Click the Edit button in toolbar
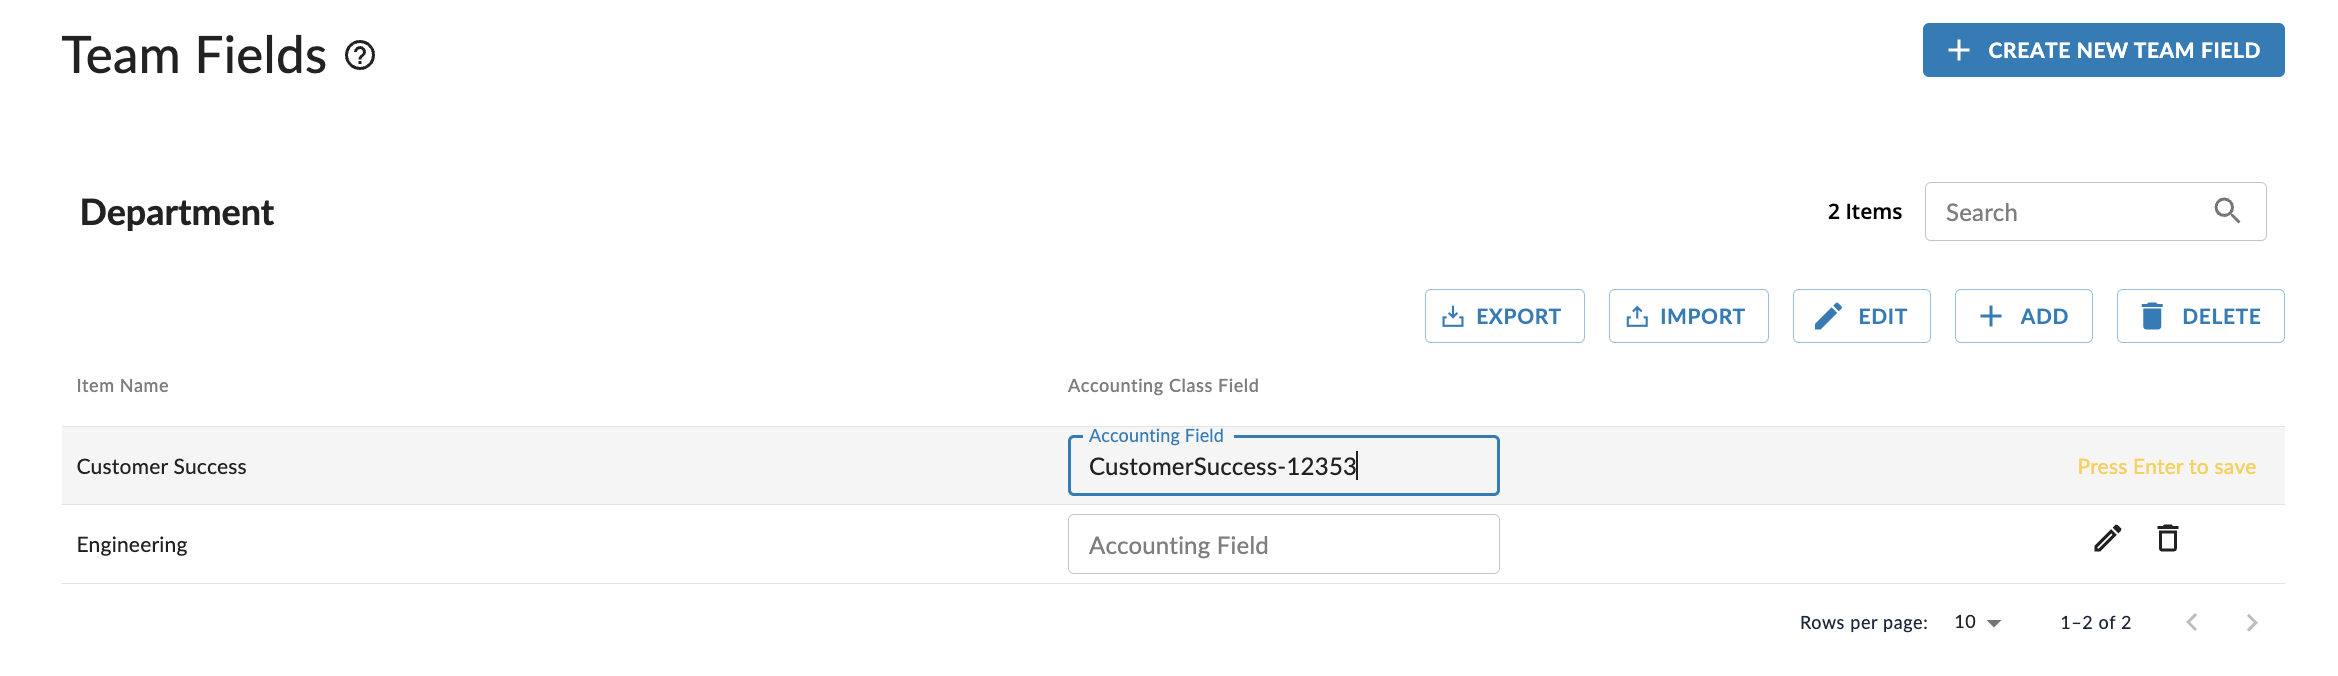This screenshot has height=676, width=2338. pyautogui.click(x=1861, y=316)
